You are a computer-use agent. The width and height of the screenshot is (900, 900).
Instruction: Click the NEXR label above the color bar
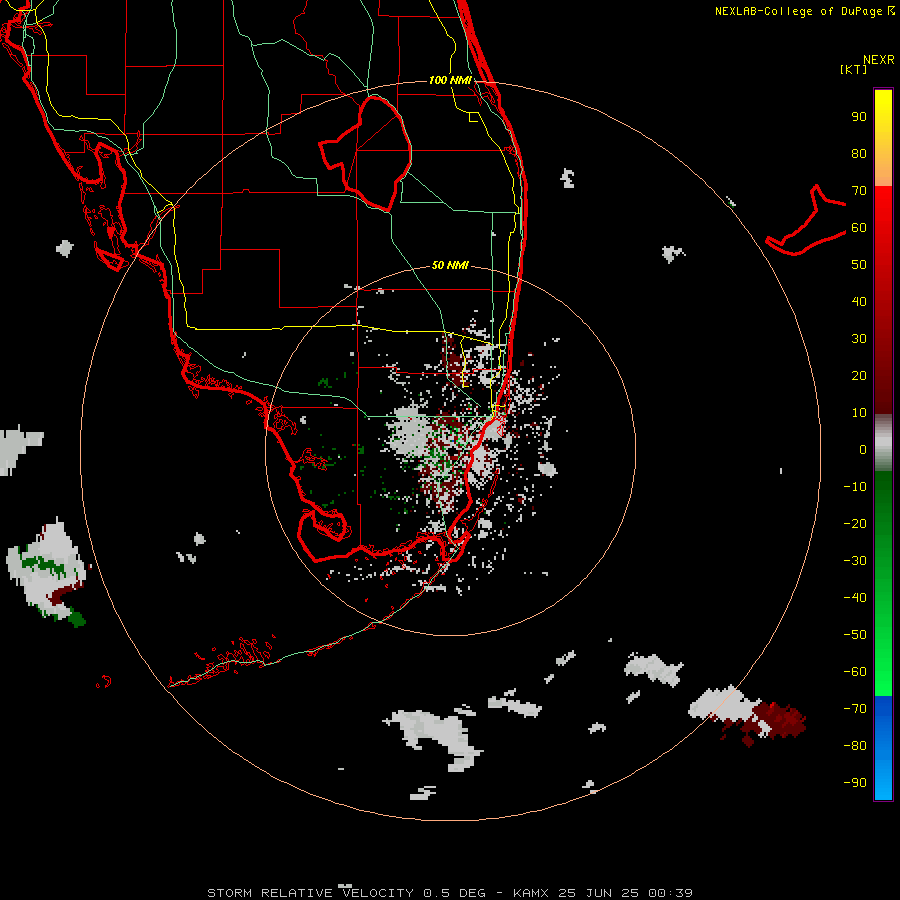(x=879, y=59)
